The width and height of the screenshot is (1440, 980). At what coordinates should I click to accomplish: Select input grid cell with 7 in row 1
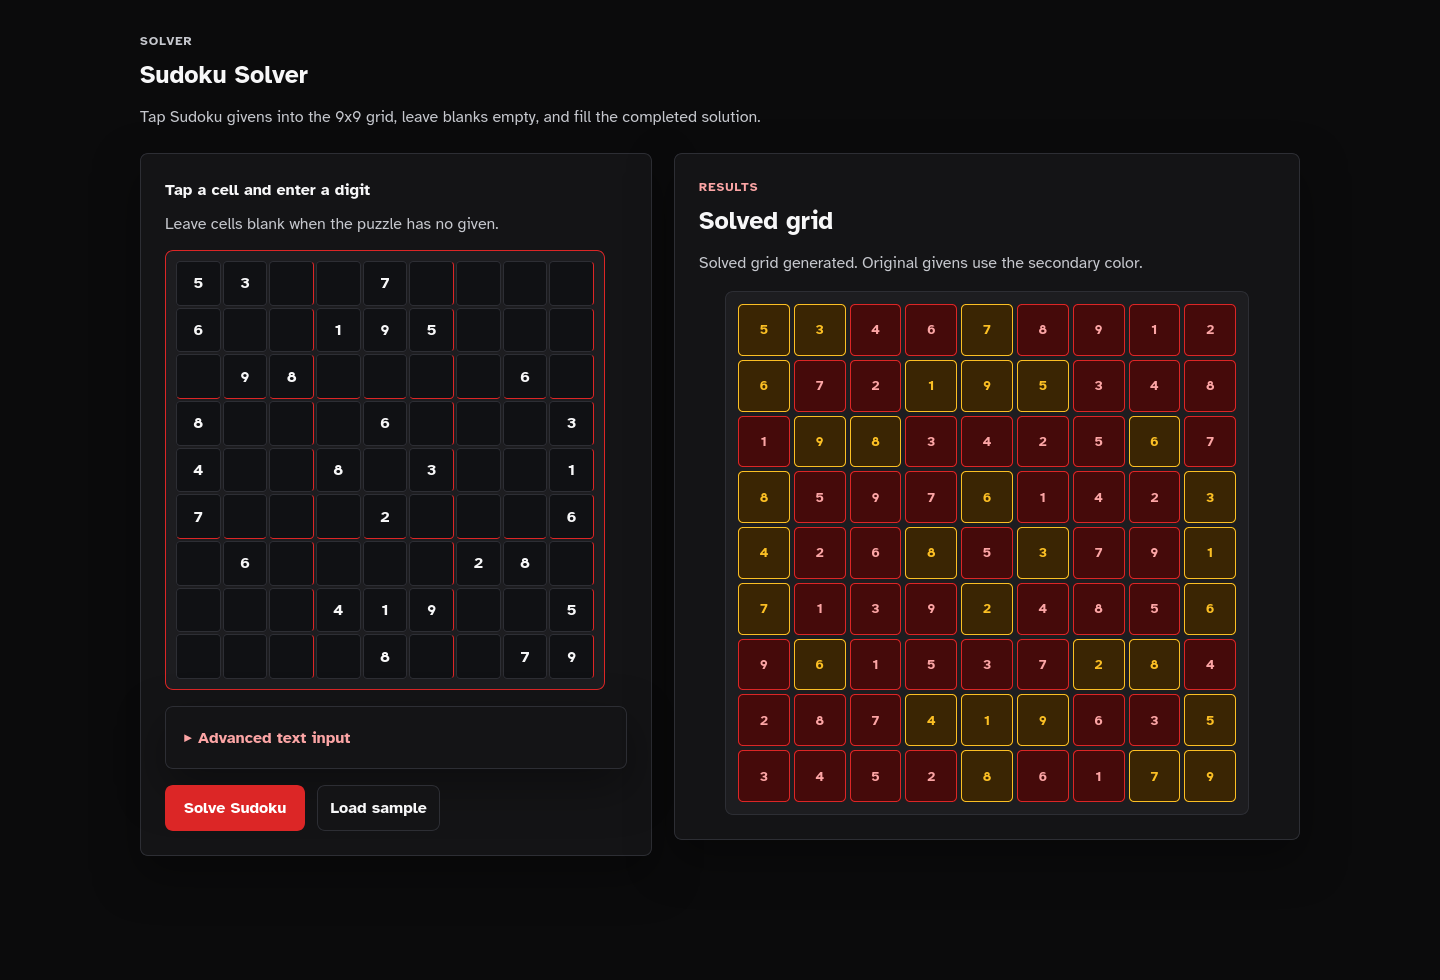click(x=385, y=283)
